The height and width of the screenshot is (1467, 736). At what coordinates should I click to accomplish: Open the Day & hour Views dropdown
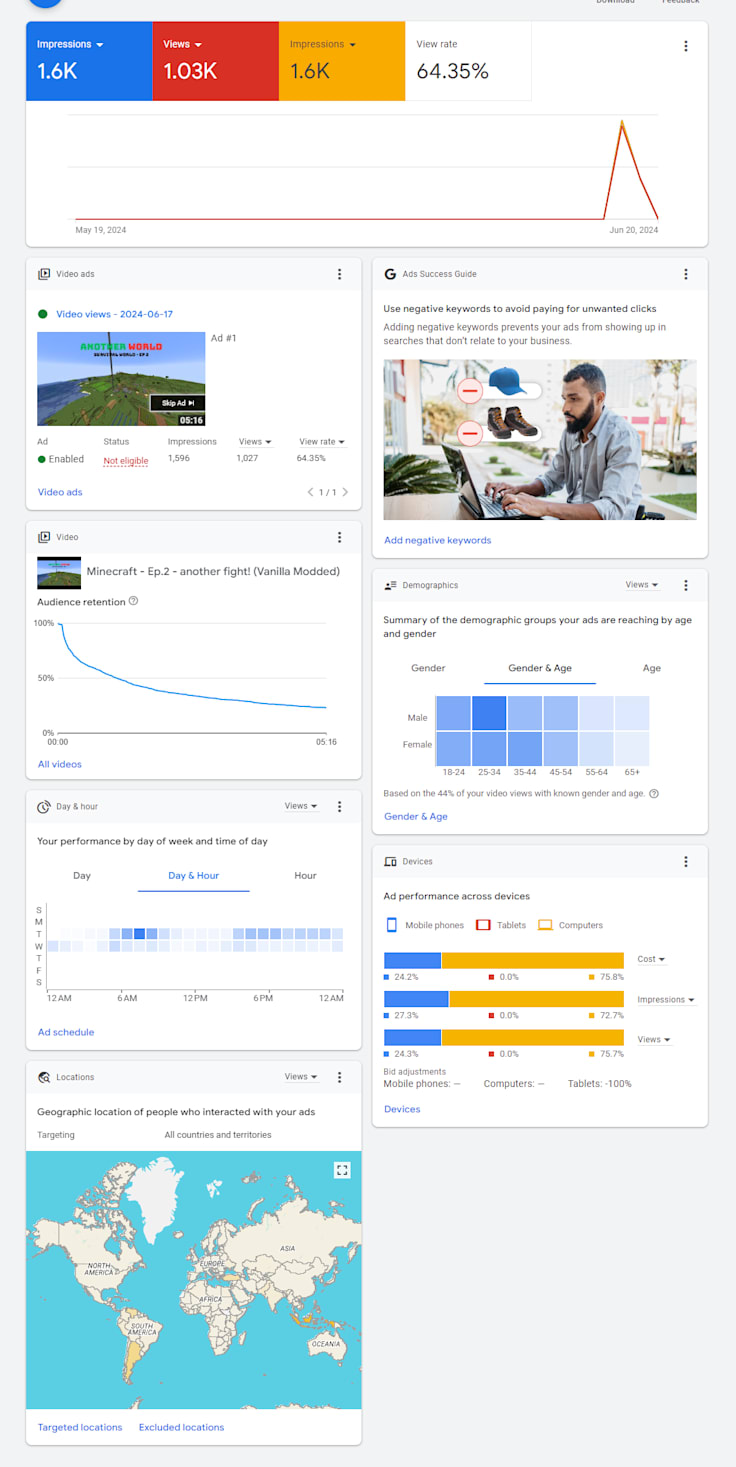coord(301,806)
